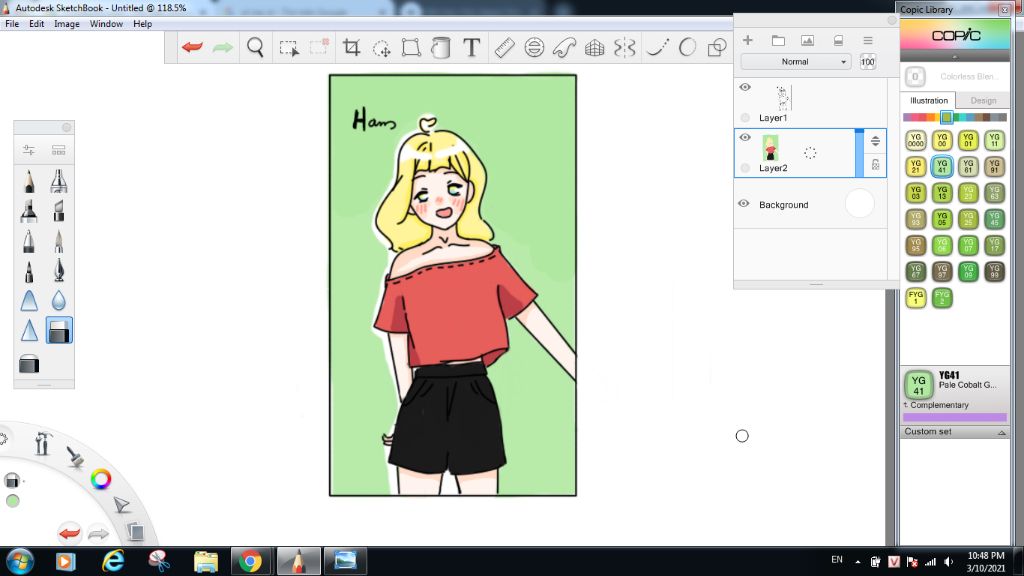
Task: Open the Normal blend mode dropdown
Action: coord(795,62)
